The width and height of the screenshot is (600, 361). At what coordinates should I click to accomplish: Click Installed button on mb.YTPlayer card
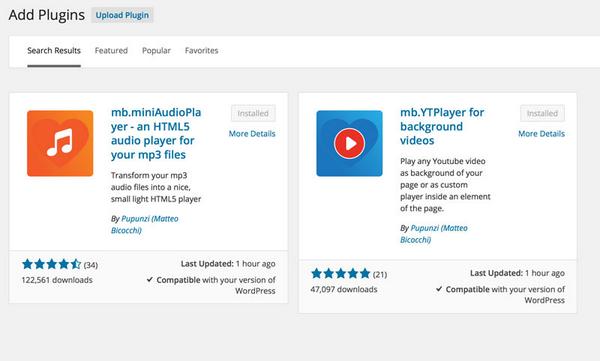tap(542, 113)
